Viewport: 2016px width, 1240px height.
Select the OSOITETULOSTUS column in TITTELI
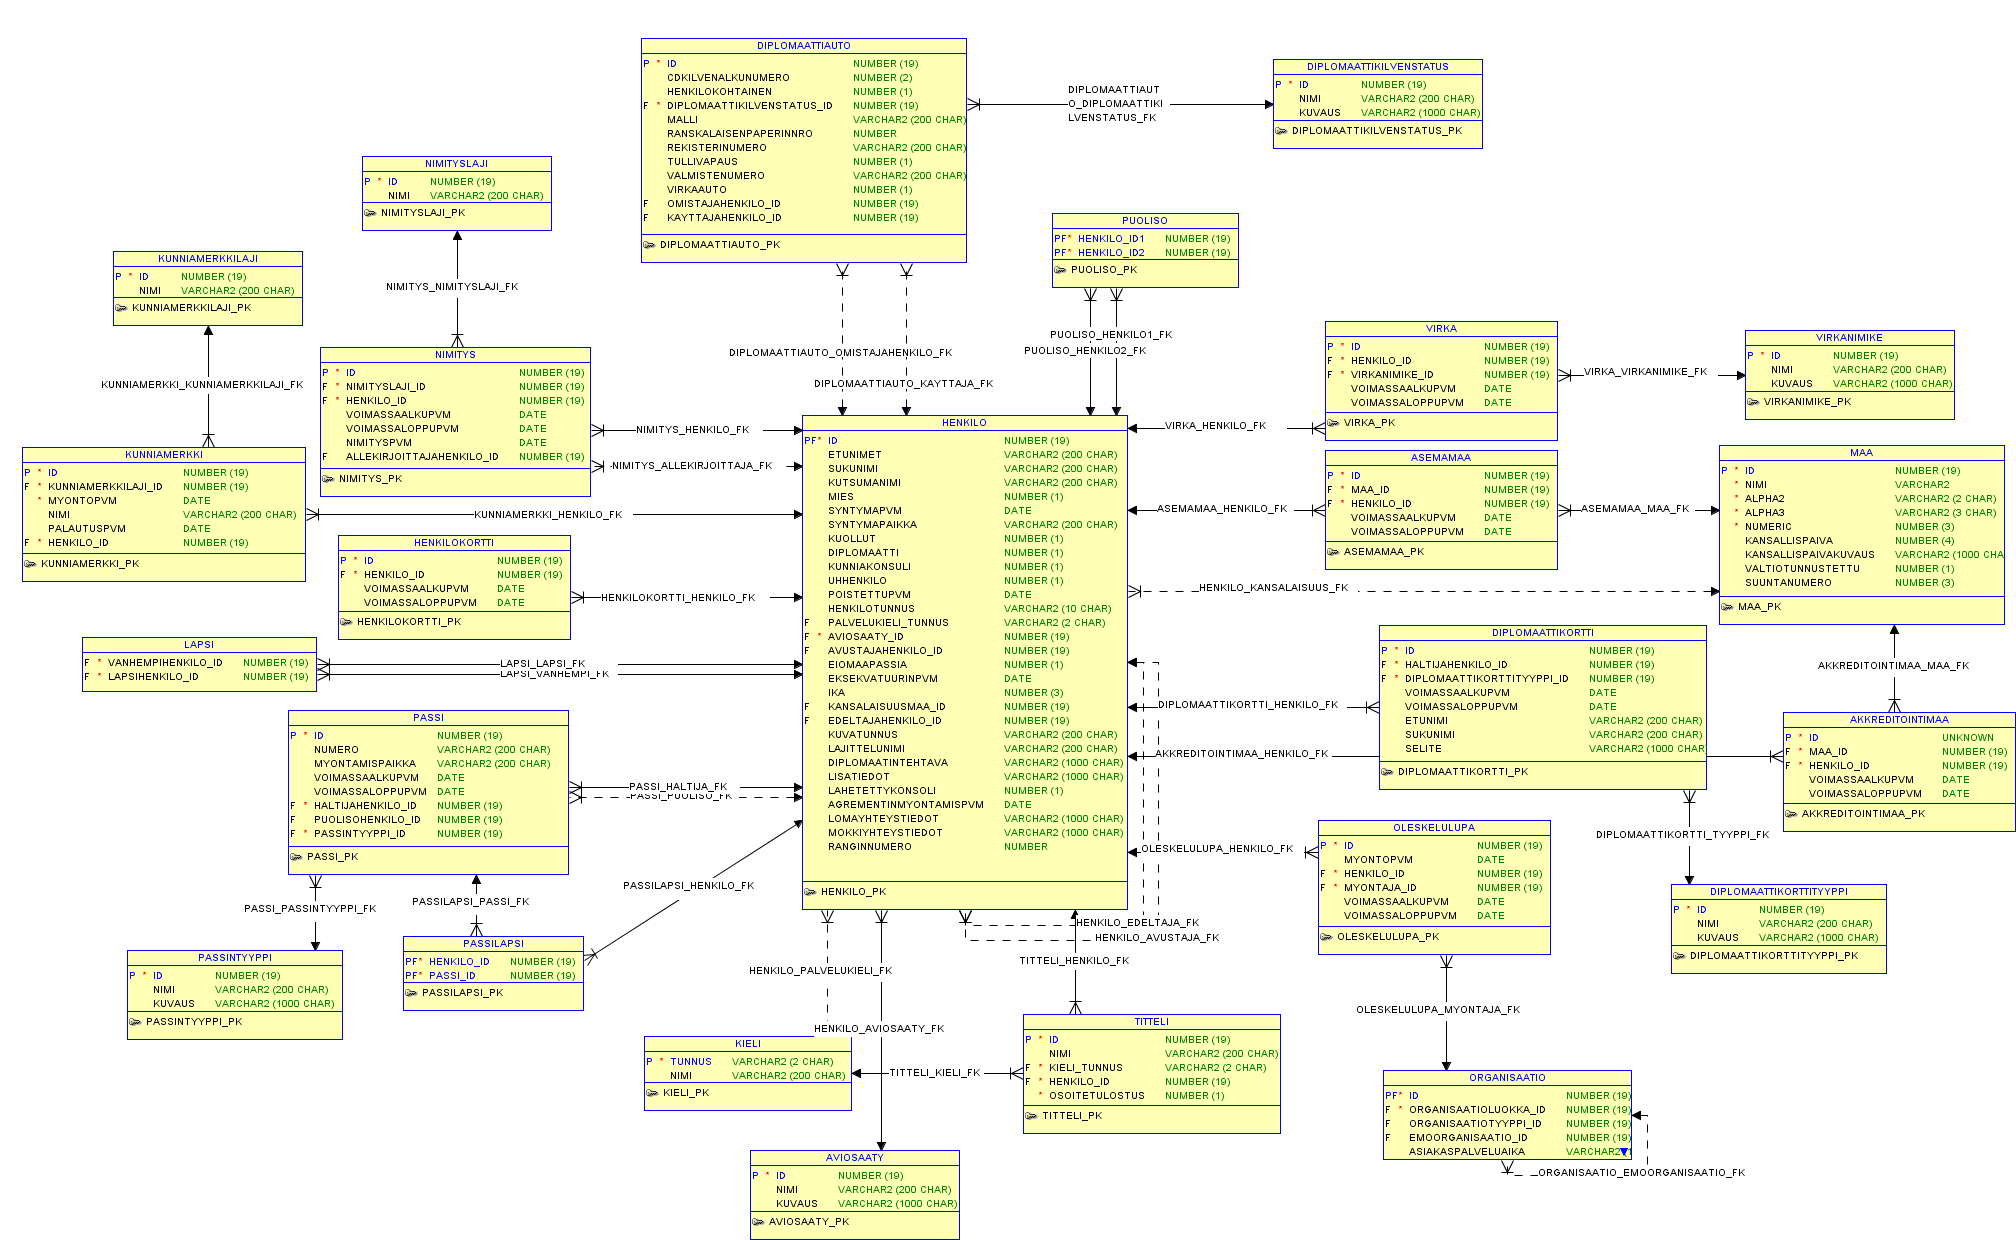tap(1151, 1096)
